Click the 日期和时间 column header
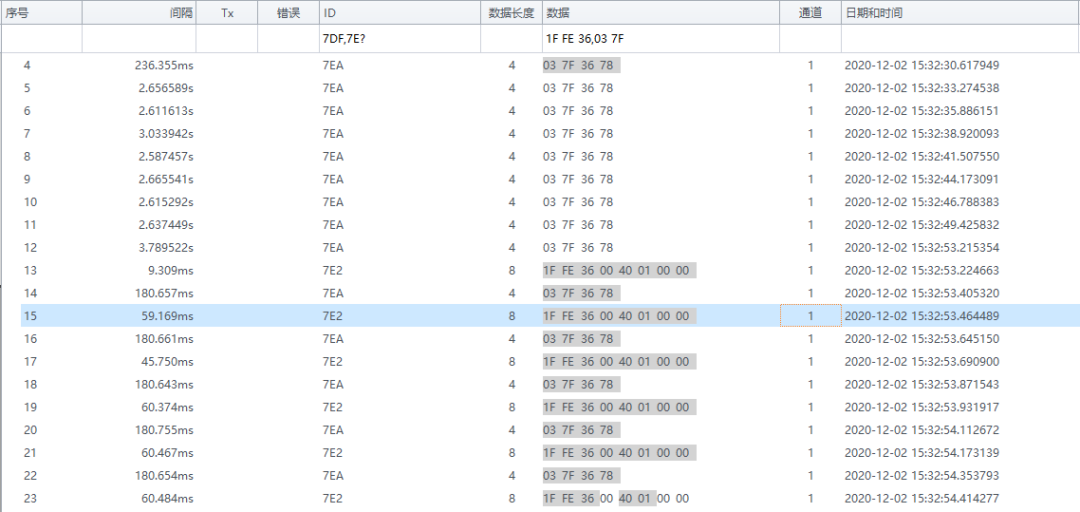Image resolution: width=1080 pixels, height=512 pixels. 960,13
